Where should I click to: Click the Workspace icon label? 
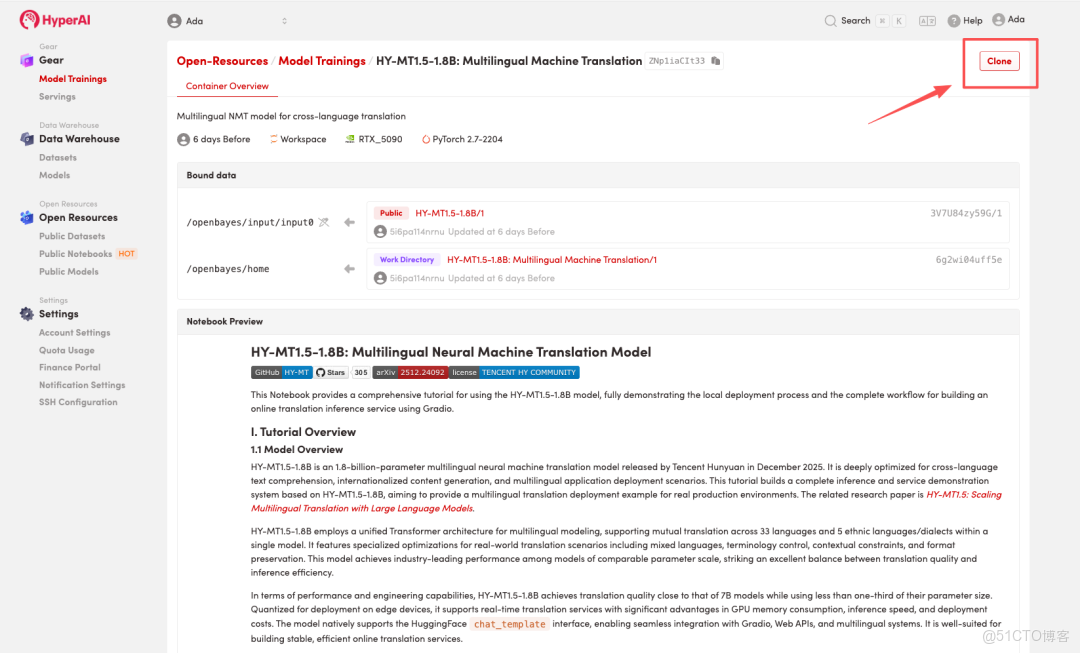298,139
